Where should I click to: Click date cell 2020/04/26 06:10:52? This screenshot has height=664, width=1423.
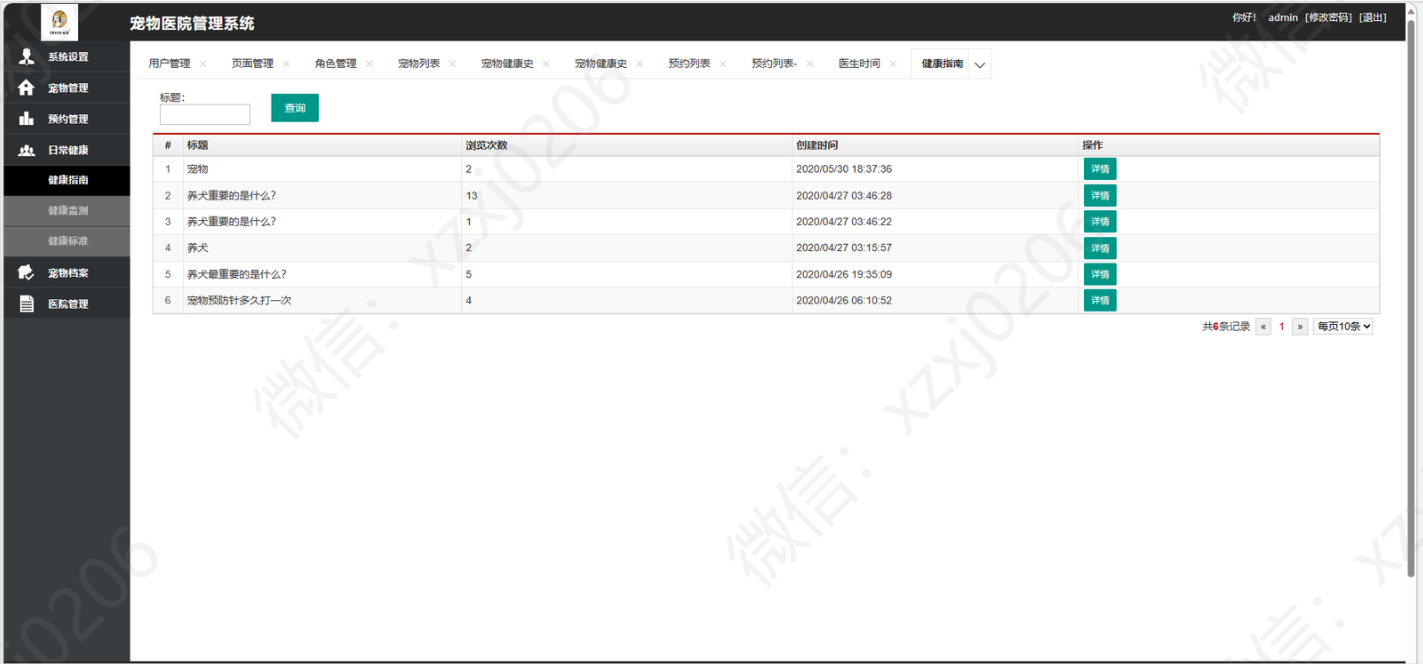[844, 300]
